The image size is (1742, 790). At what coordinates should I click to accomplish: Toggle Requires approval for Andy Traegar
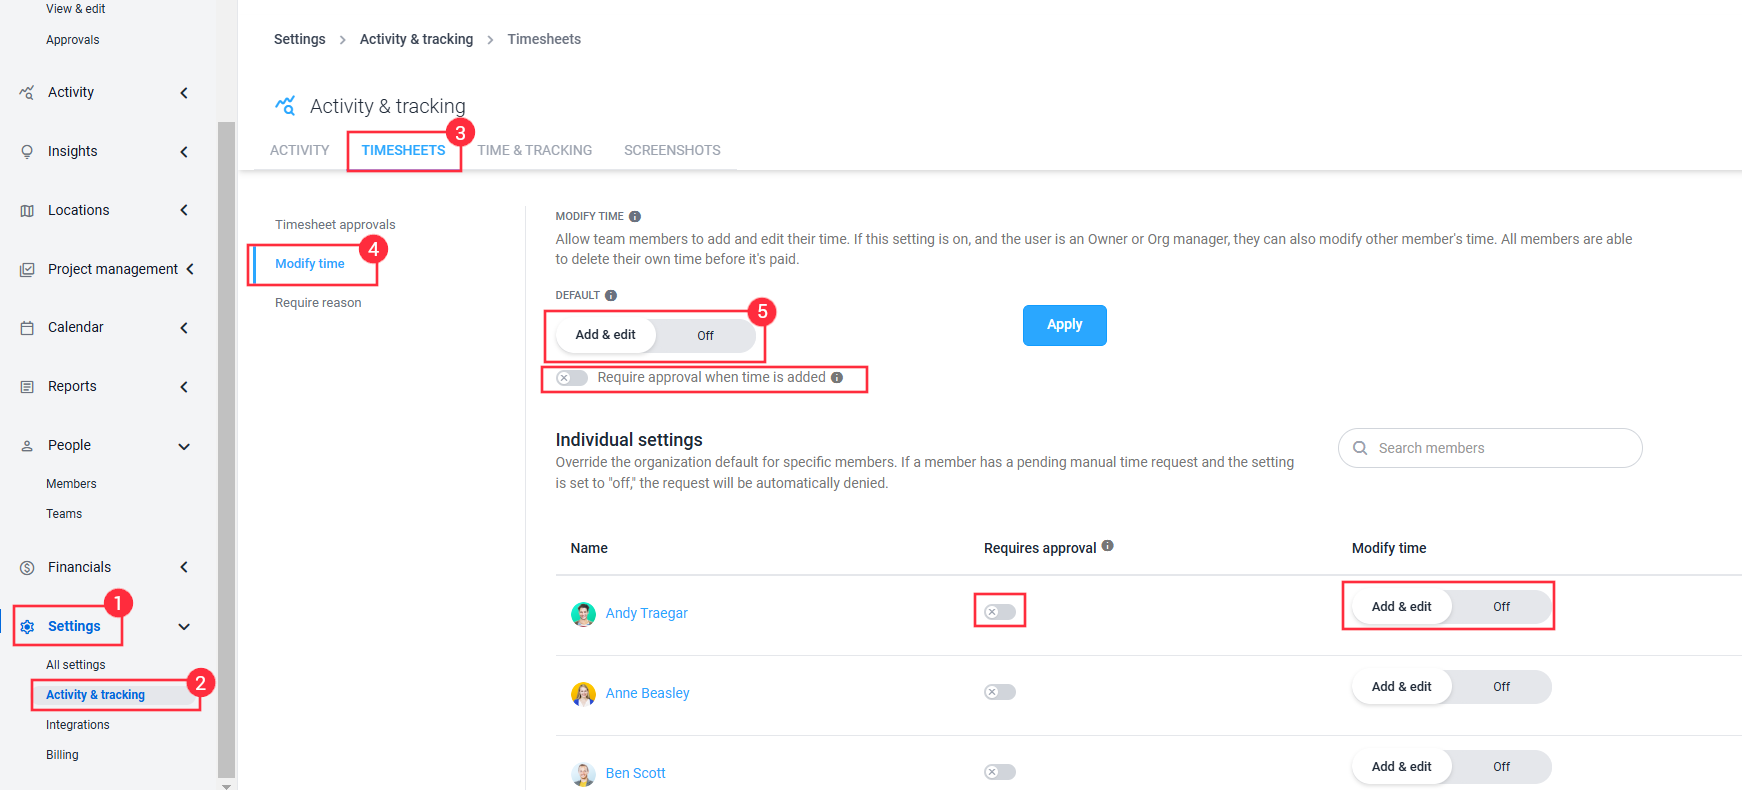click(1000, 612)
